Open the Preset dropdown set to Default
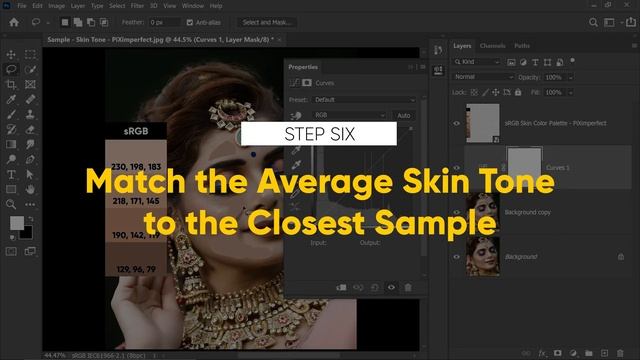The image size is (640, 360). coord(364,100)
